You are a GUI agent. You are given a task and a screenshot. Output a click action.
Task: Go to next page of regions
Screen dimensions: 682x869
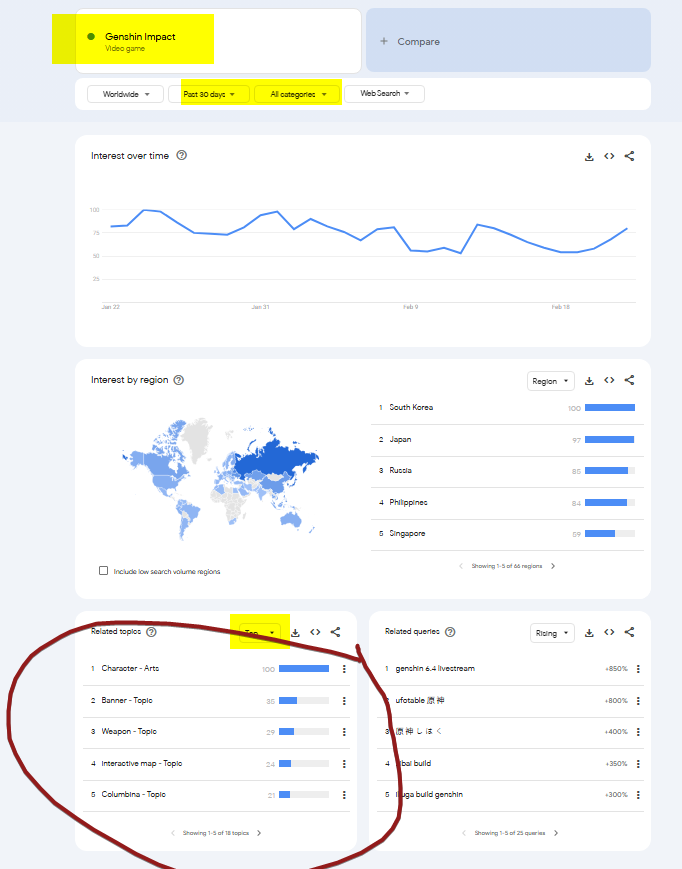(x=553, y=566)
